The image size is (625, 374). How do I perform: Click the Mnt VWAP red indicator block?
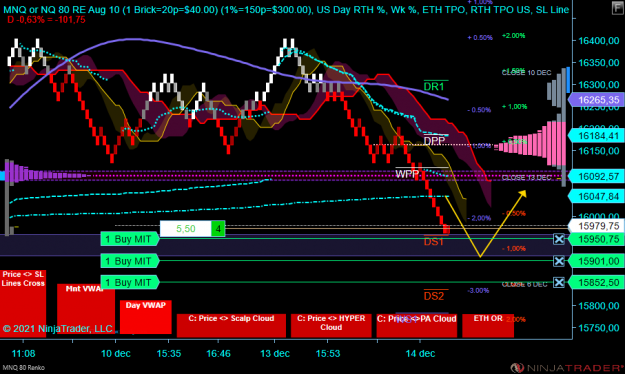pyautogui.click(x=86, y=309)
